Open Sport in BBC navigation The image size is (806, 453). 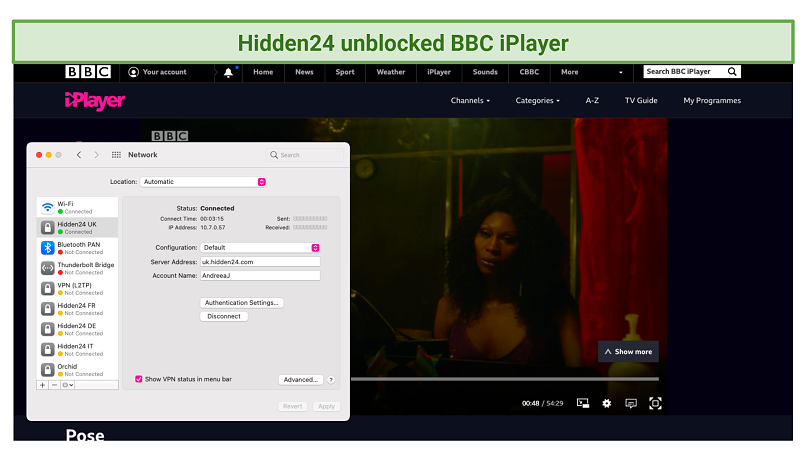click(x=345, y=72)
